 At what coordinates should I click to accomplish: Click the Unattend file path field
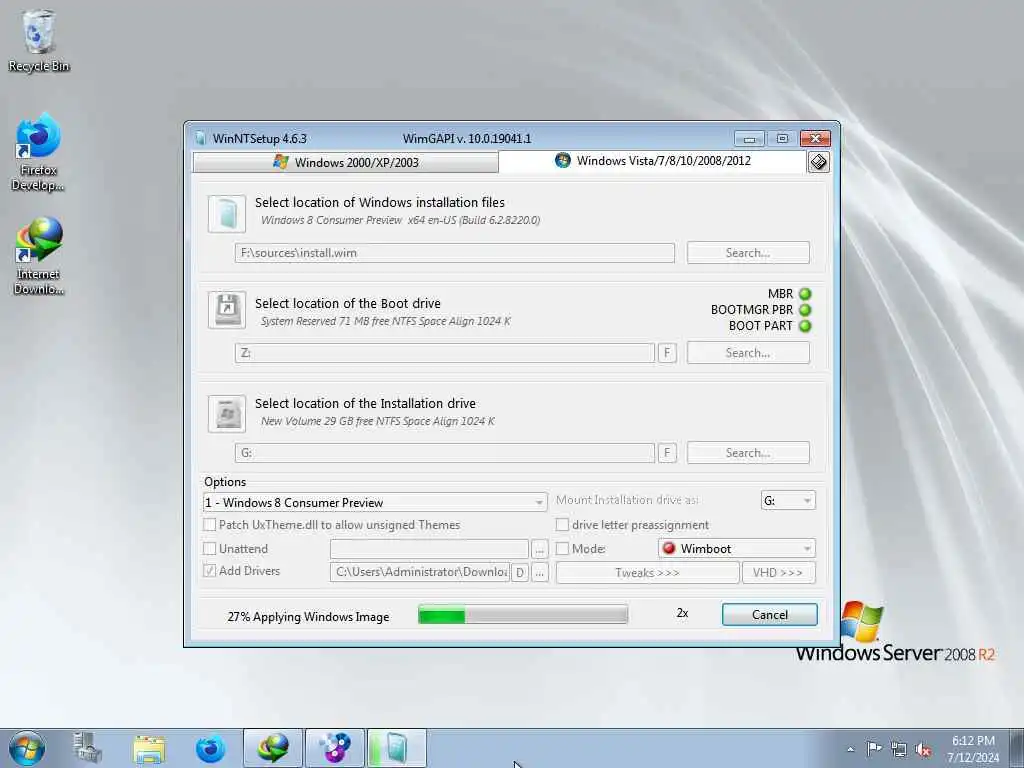coord(429,549)
